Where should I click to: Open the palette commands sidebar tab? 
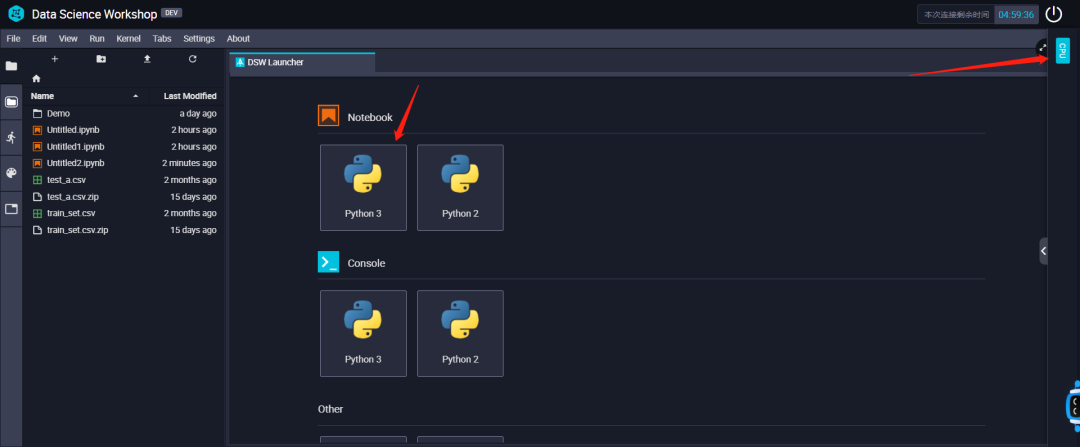click(x=11, y=173)
